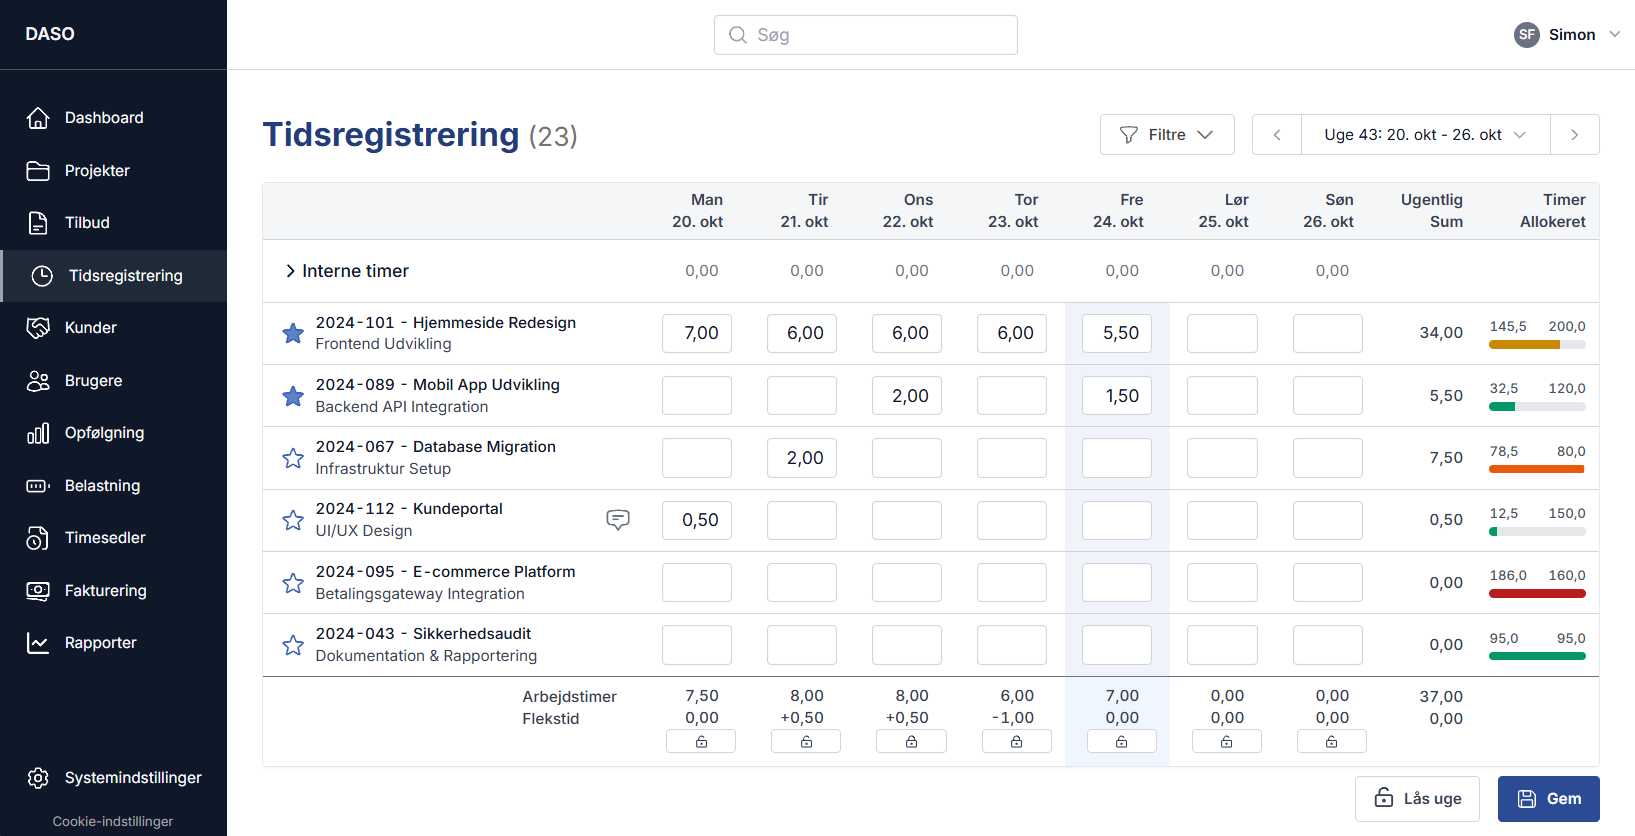The image size is (1635, 836).
Task: Open Systemindstillinger gear in sidebar
Action: pyautogui.click(x=38, y=778)
